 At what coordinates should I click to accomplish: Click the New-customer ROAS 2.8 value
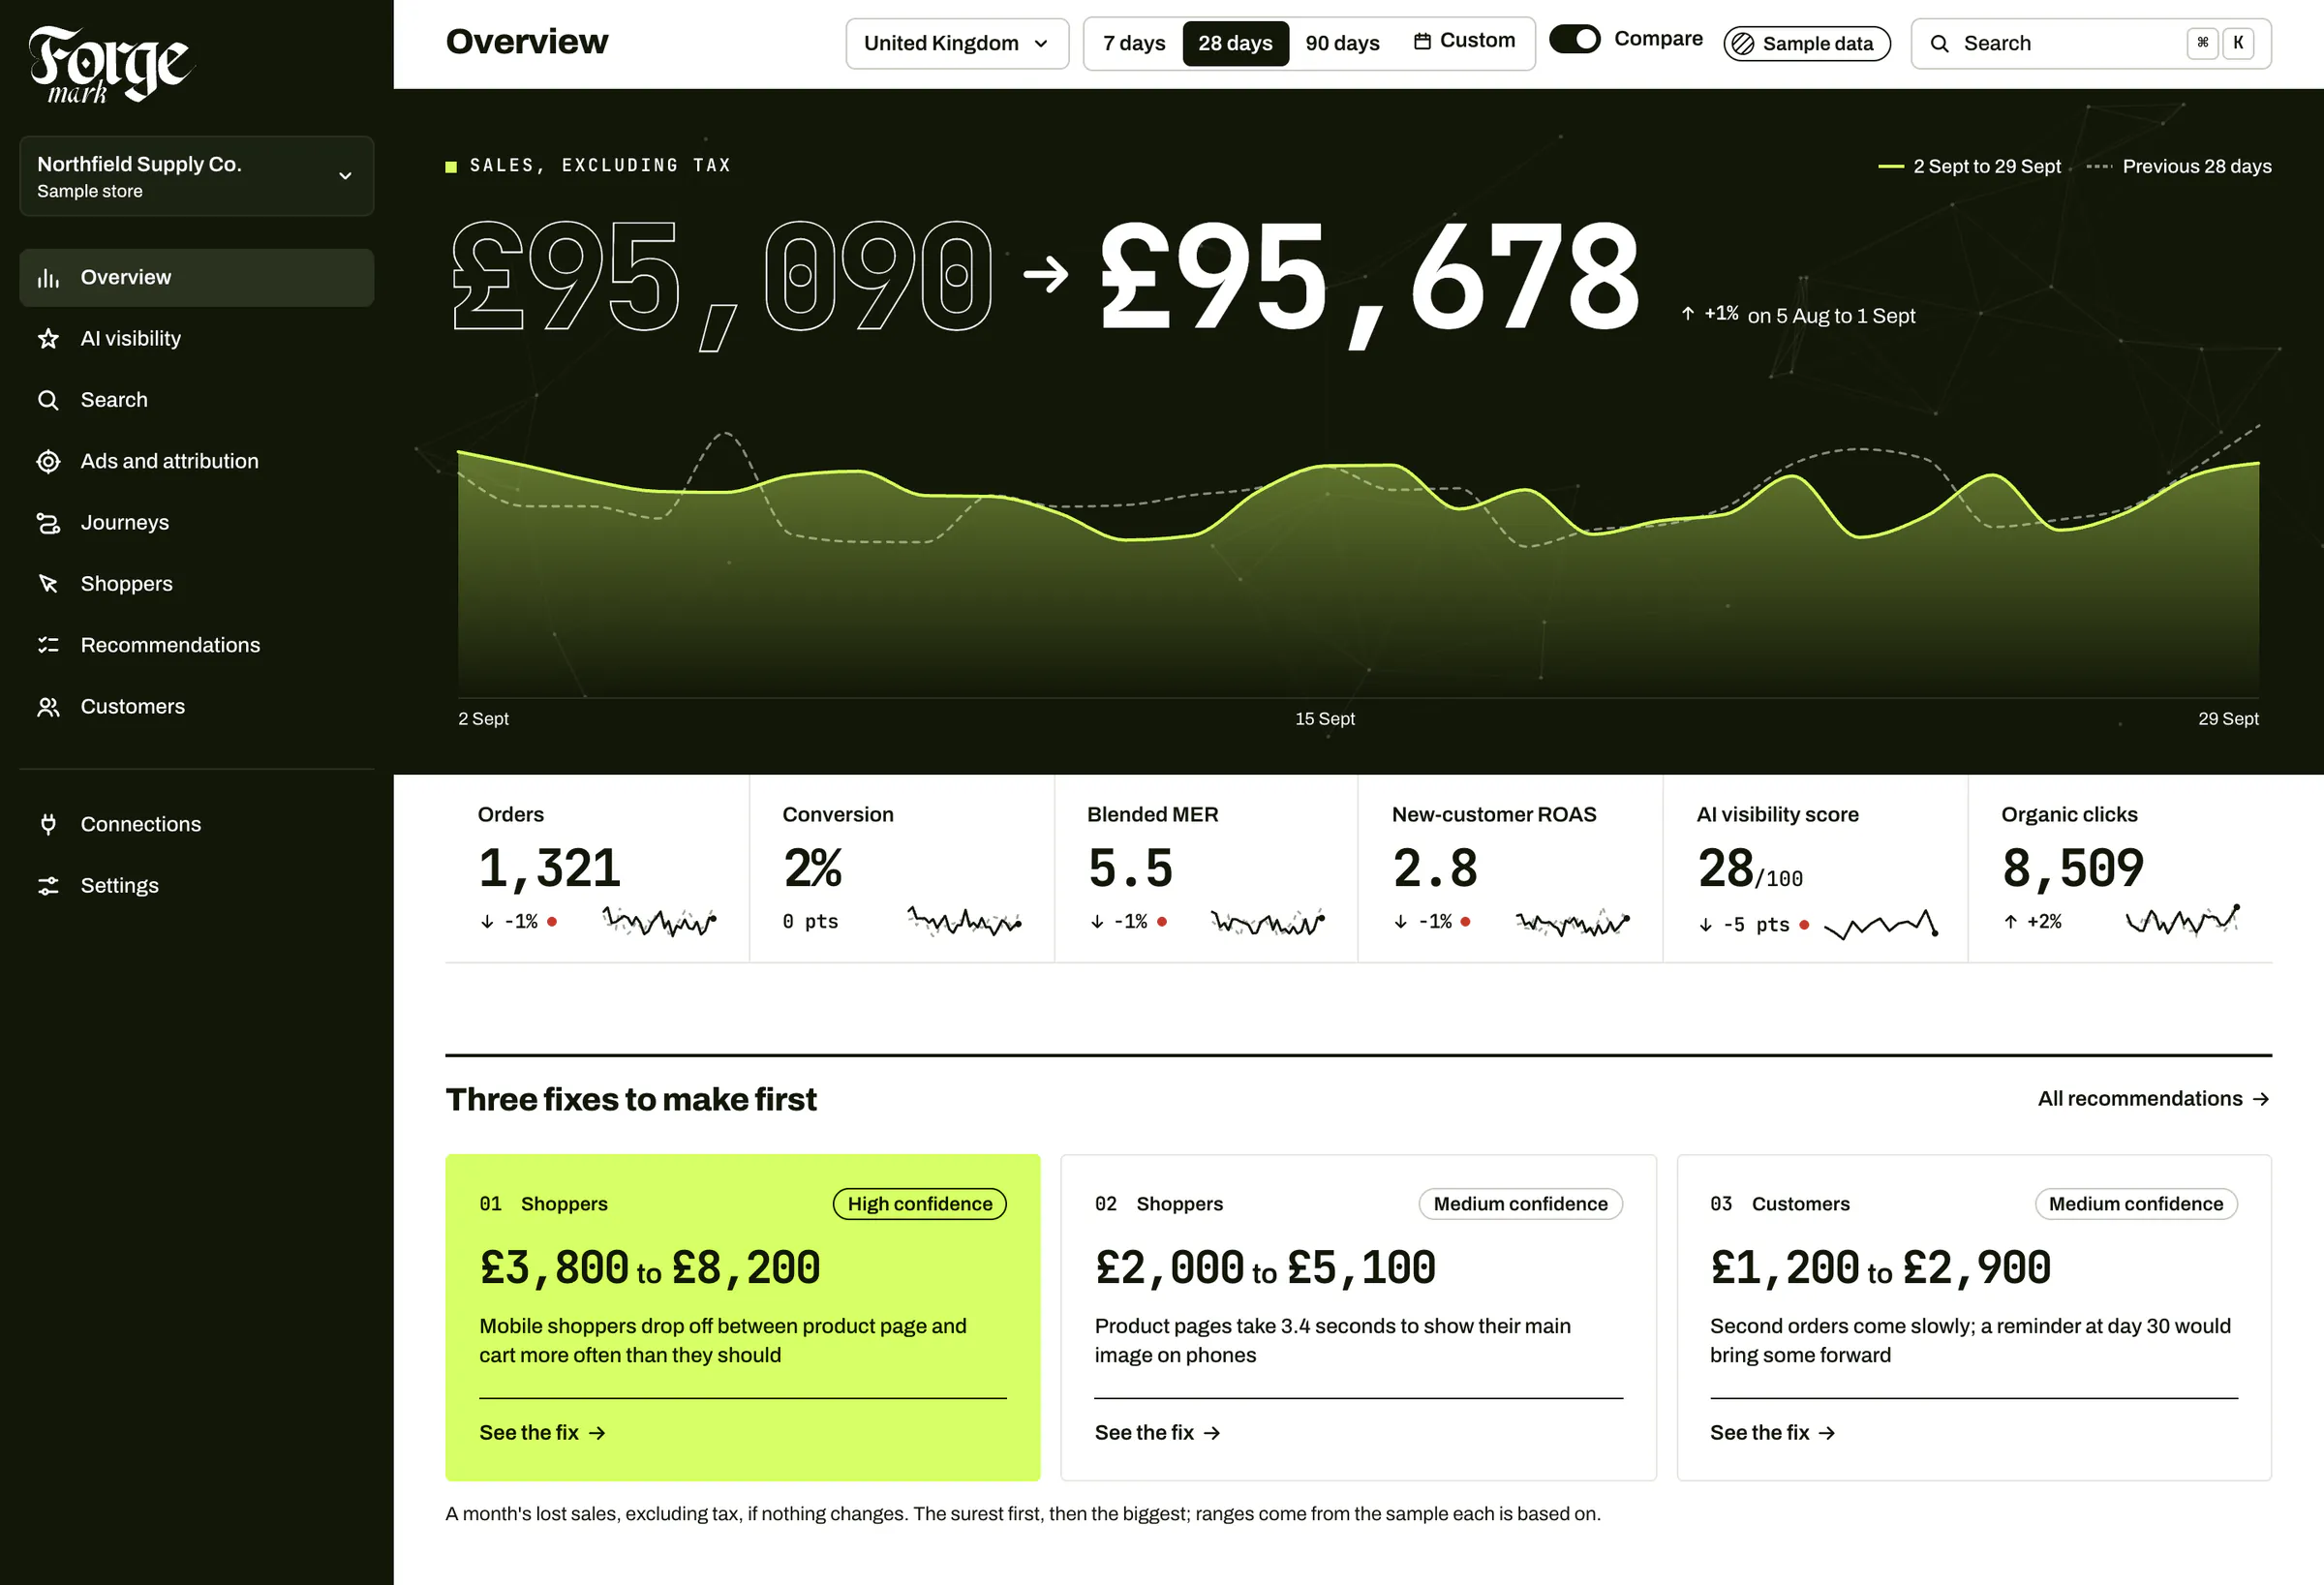tap(1435, 869)
